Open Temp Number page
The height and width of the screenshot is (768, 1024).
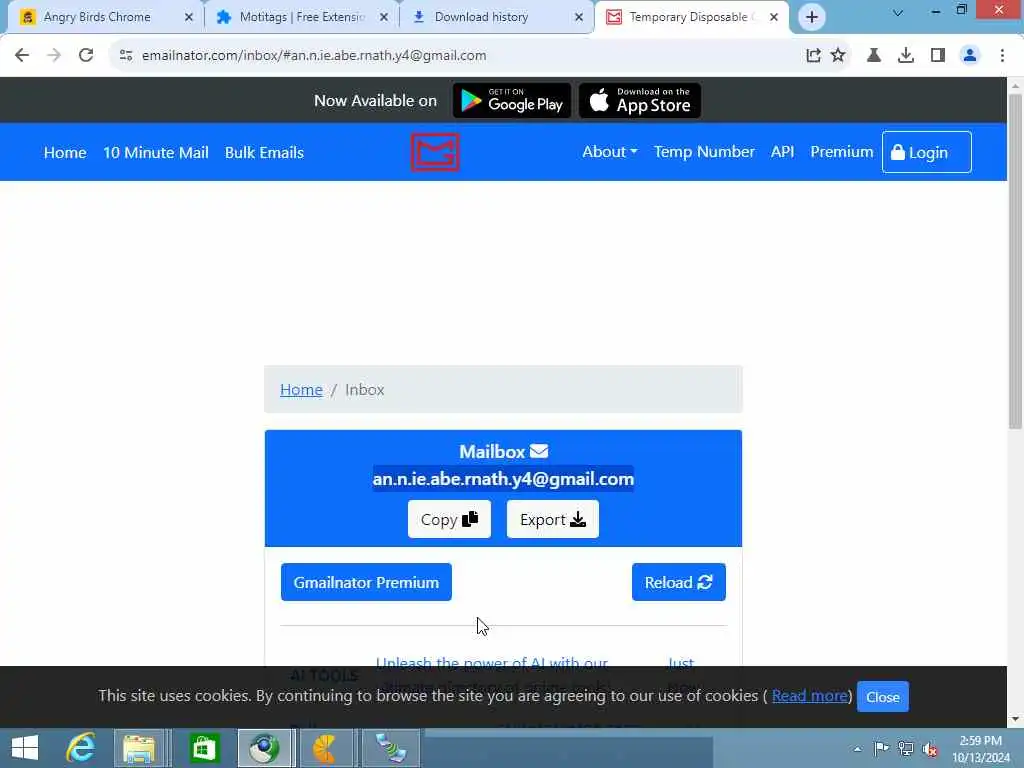pyautogui.click(x=704, y=152)
